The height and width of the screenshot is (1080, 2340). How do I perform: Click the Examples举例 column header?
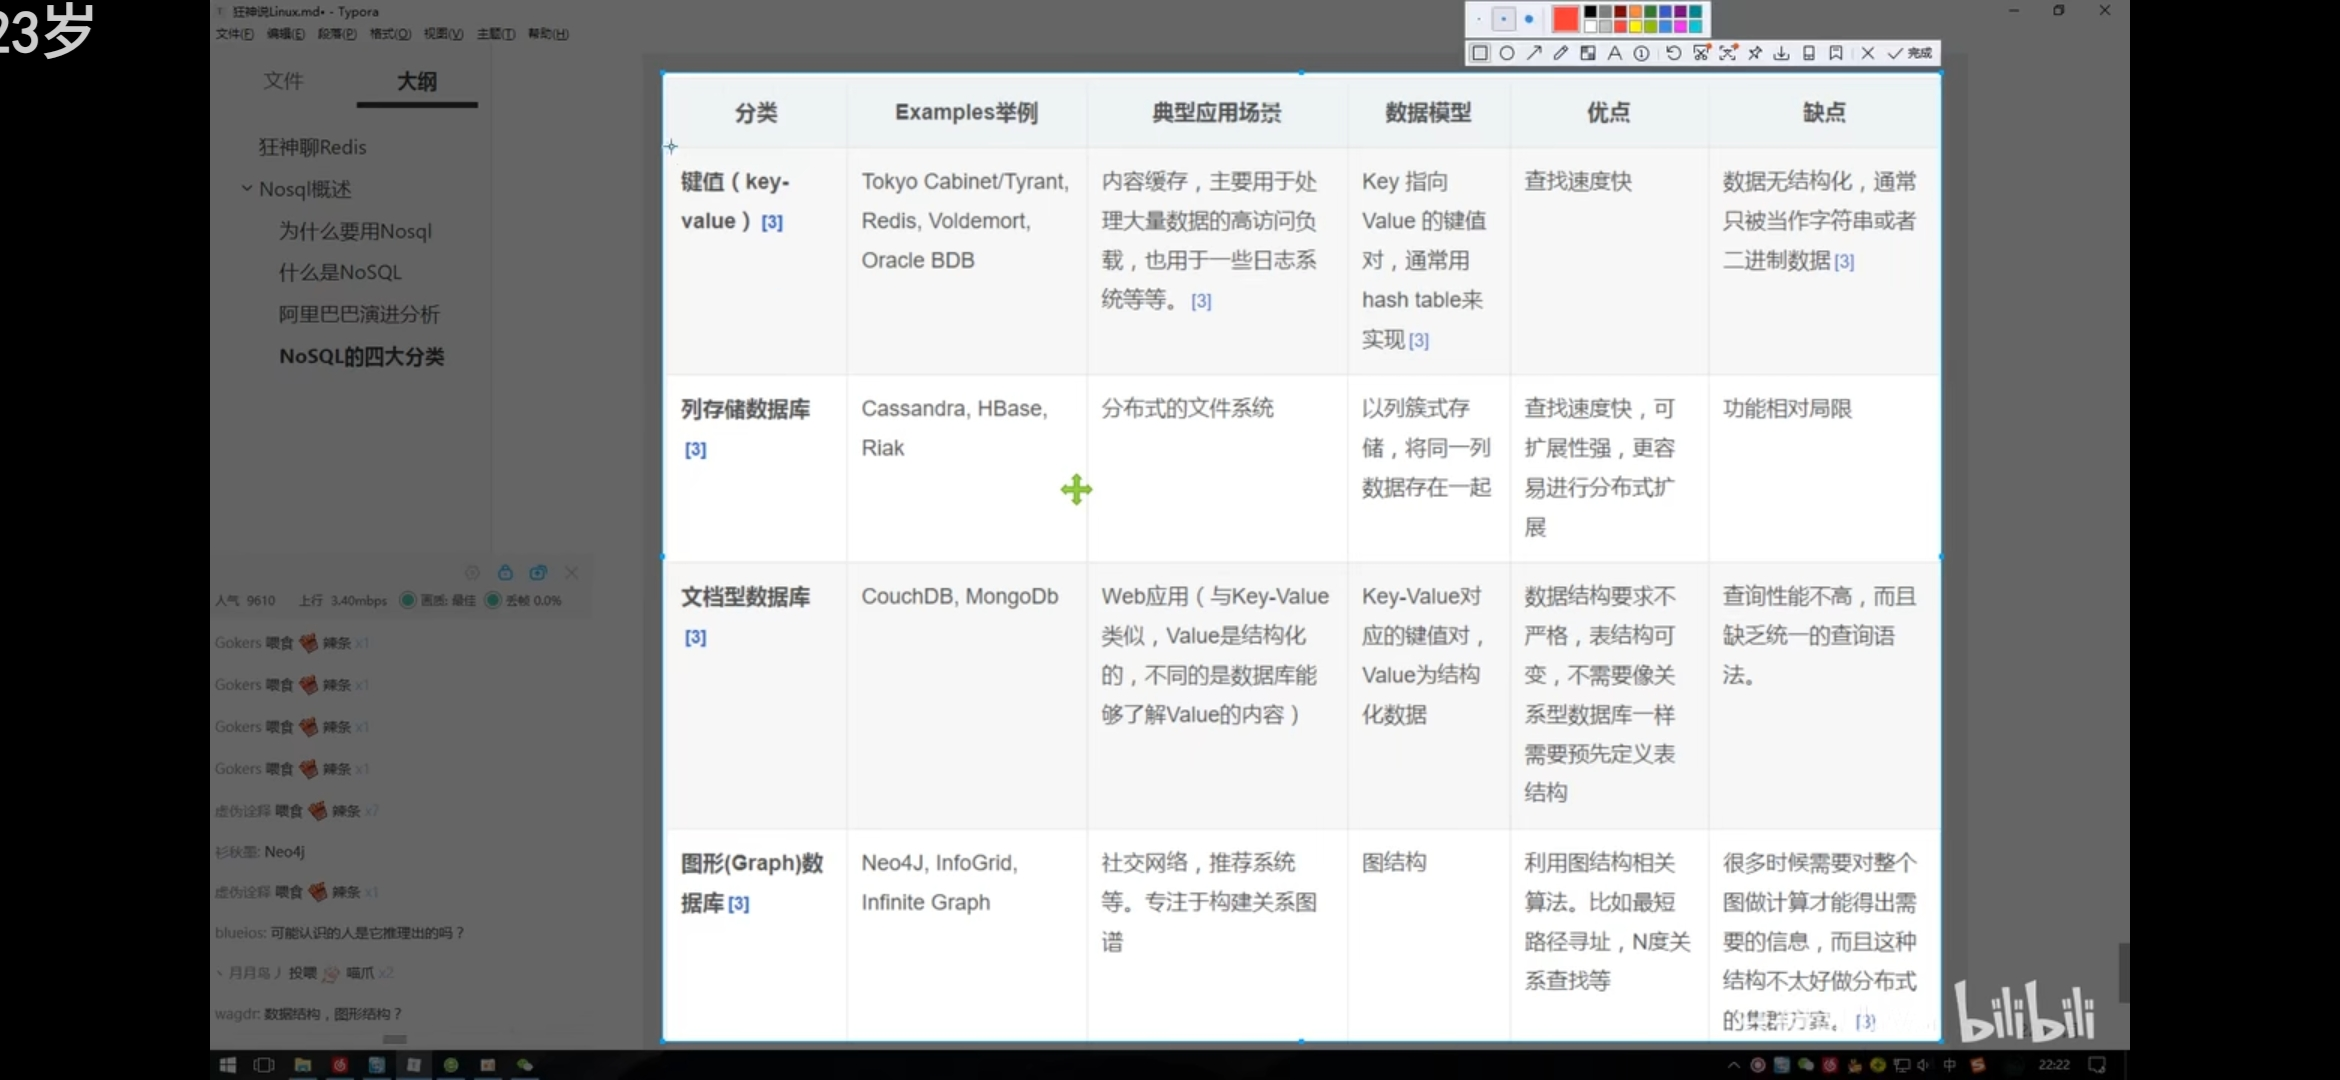point(966,112)
